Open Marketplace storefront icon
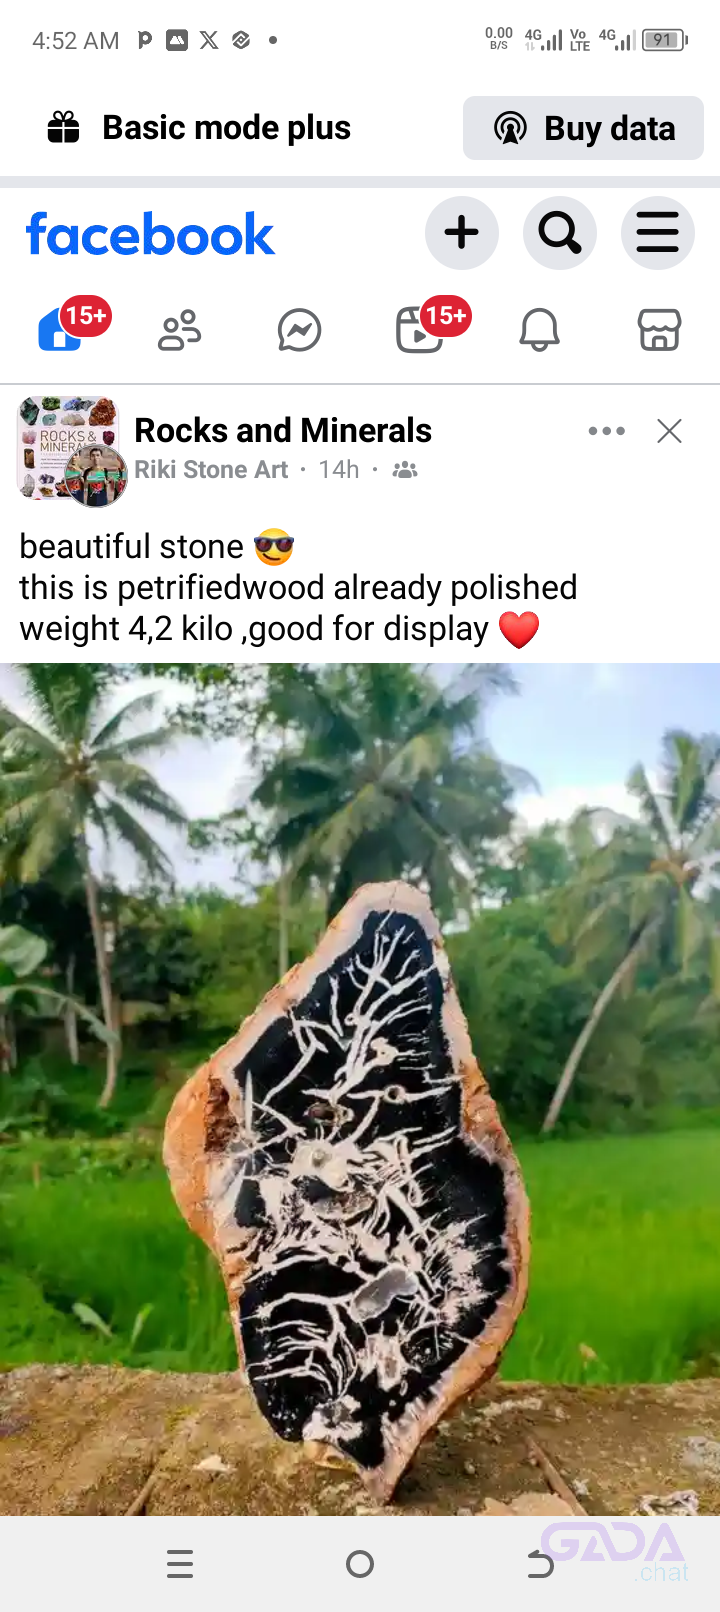The image size is (720, 1612). 659,330
